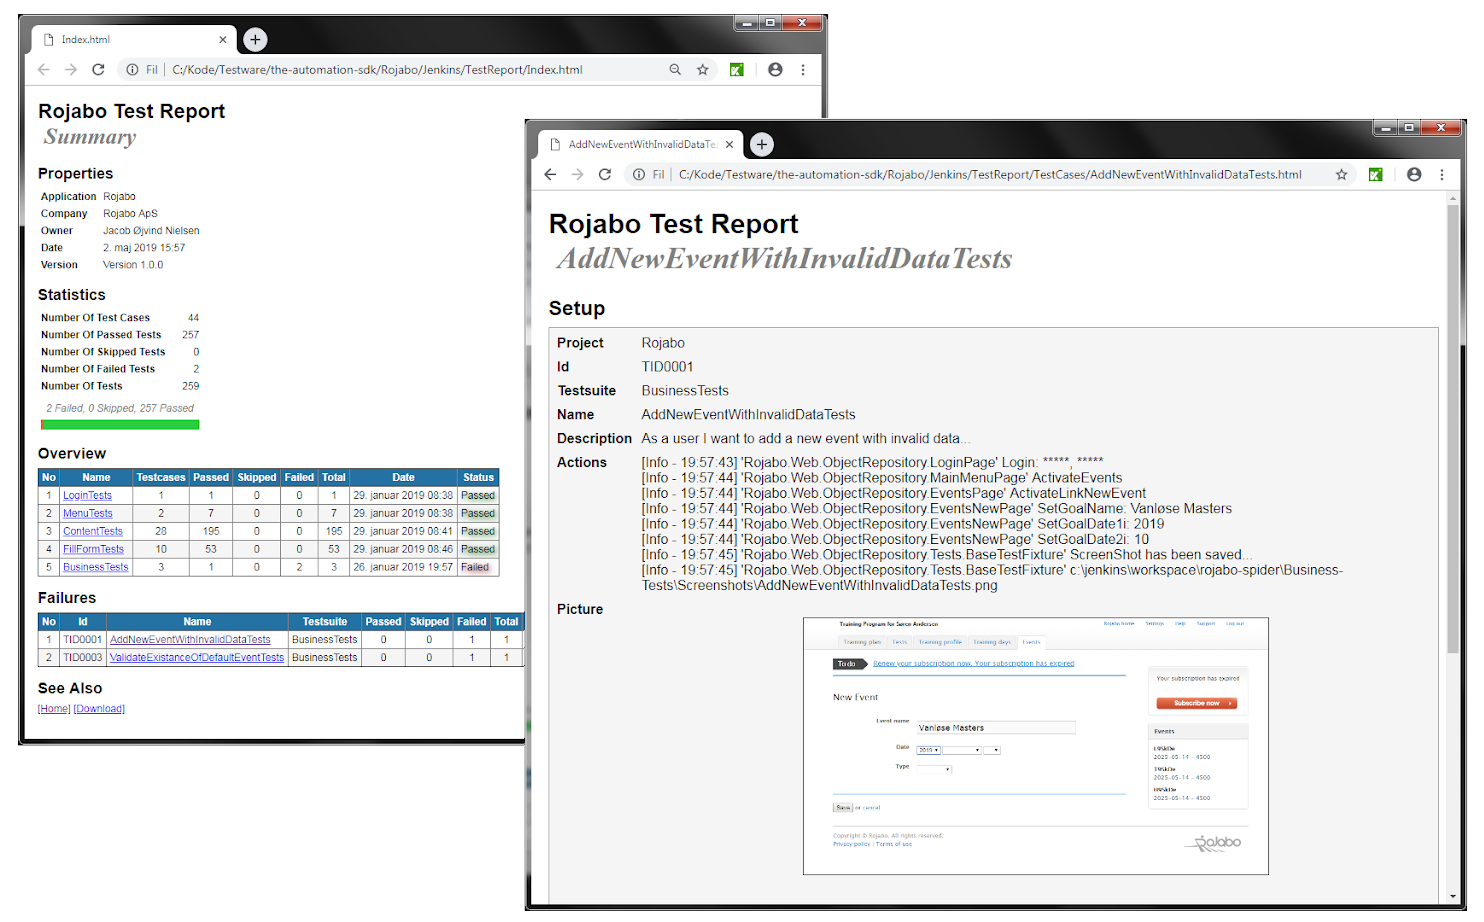
Task: Click front window address bar URL
Action: tap(990, 174)
